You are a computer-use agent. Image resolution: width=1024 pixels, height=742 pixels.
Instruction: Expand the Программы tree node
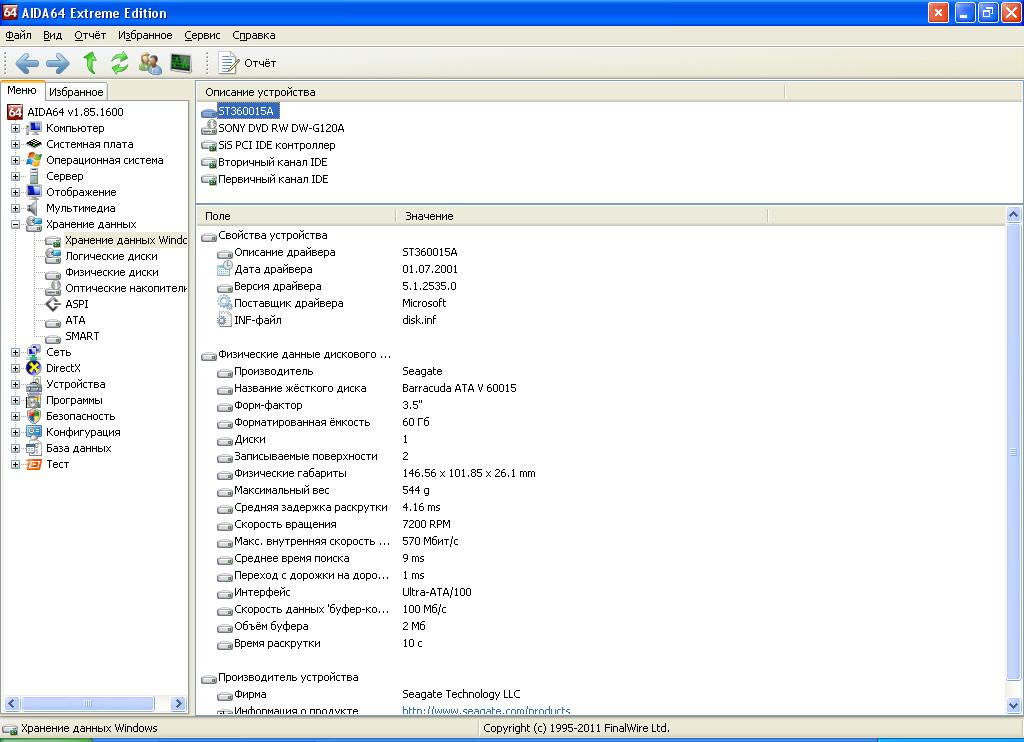click(15, 400)
